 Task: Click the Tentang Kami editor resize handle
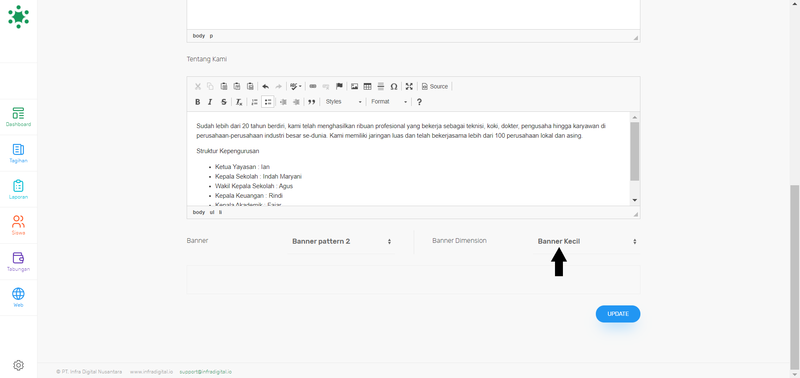[x=636, y=214]
